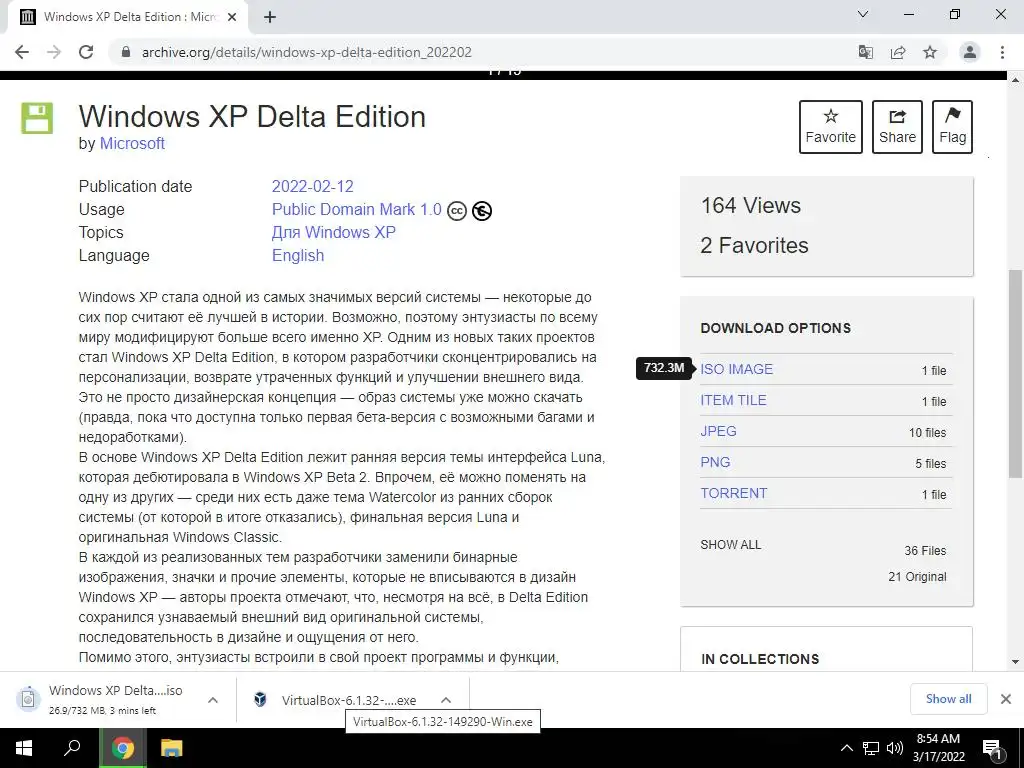Click the browser forward arrow
Image resolution: width=1024 pixels, height=768 pixels.
54,52
